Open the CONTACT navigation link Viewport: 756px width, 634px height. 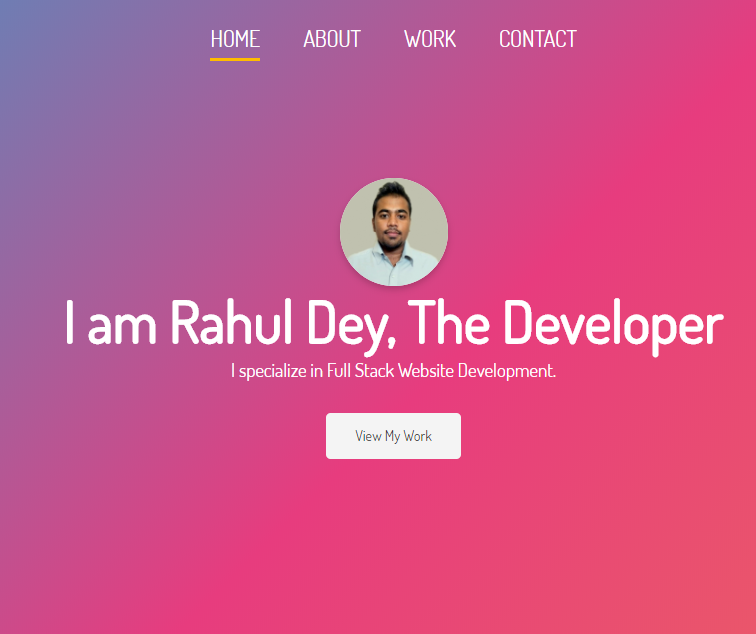tap(538, 39)
